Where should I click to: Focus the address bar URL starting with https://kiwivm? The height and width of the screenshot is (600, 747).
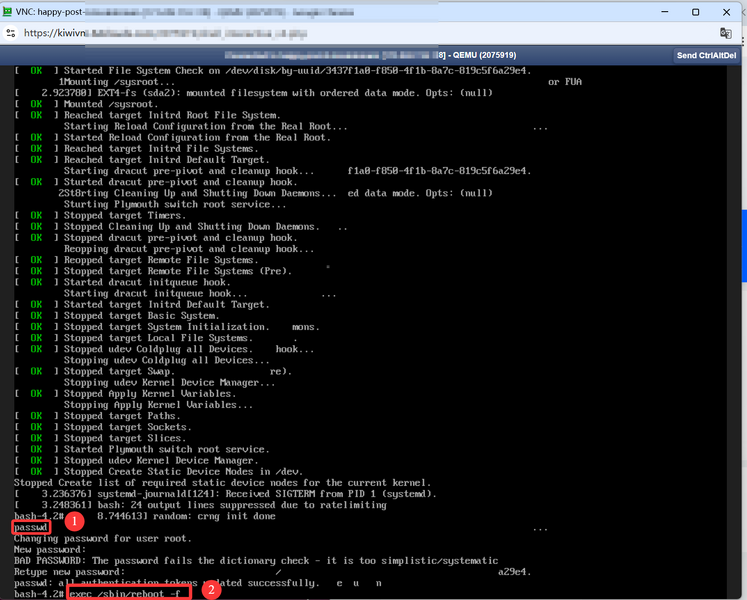tap(200, 32)
